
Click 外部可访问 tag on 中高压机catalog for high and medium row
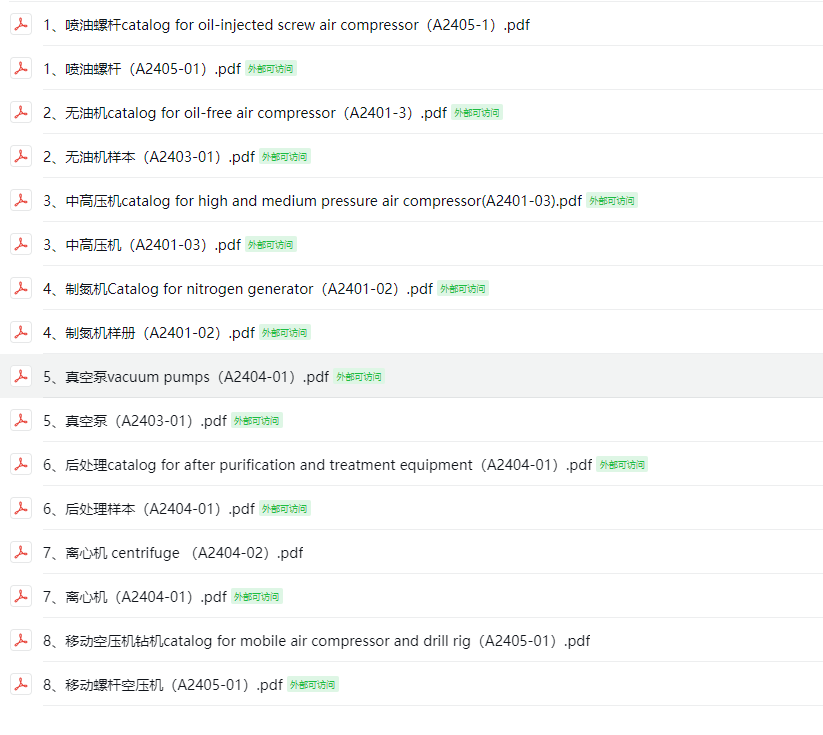tap(612, 201)
